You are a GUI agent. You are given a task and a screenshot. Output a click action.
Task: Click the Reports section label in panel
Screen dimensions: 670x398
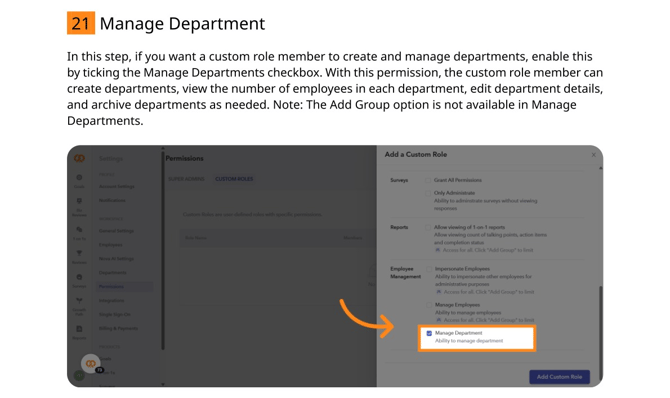[399, 227]
